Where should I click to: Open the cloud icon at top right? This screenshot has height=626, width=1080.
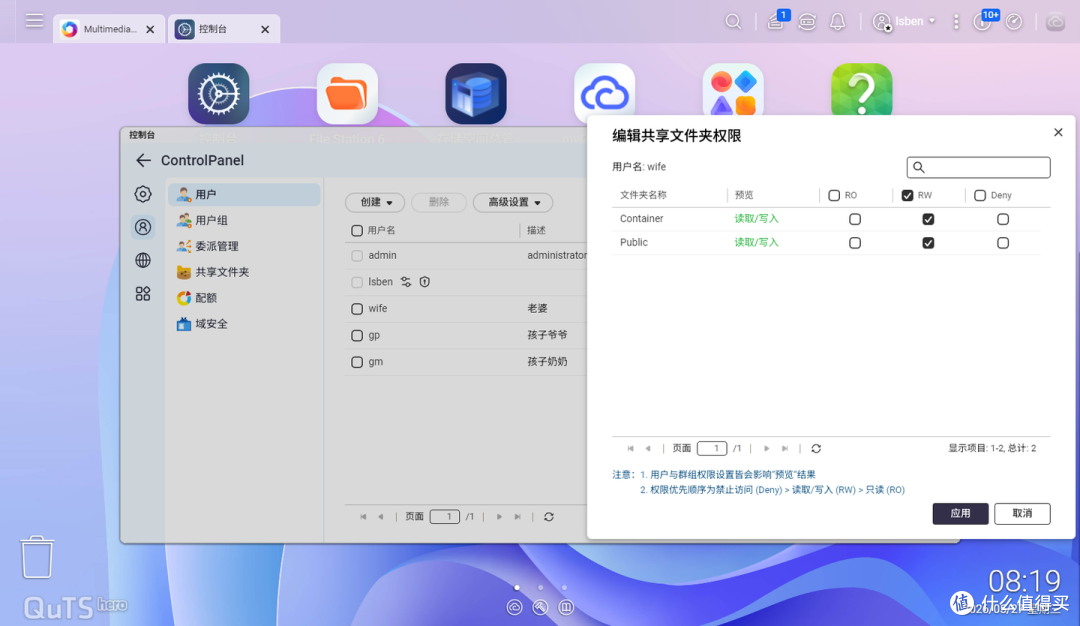tap(1055, 22)
